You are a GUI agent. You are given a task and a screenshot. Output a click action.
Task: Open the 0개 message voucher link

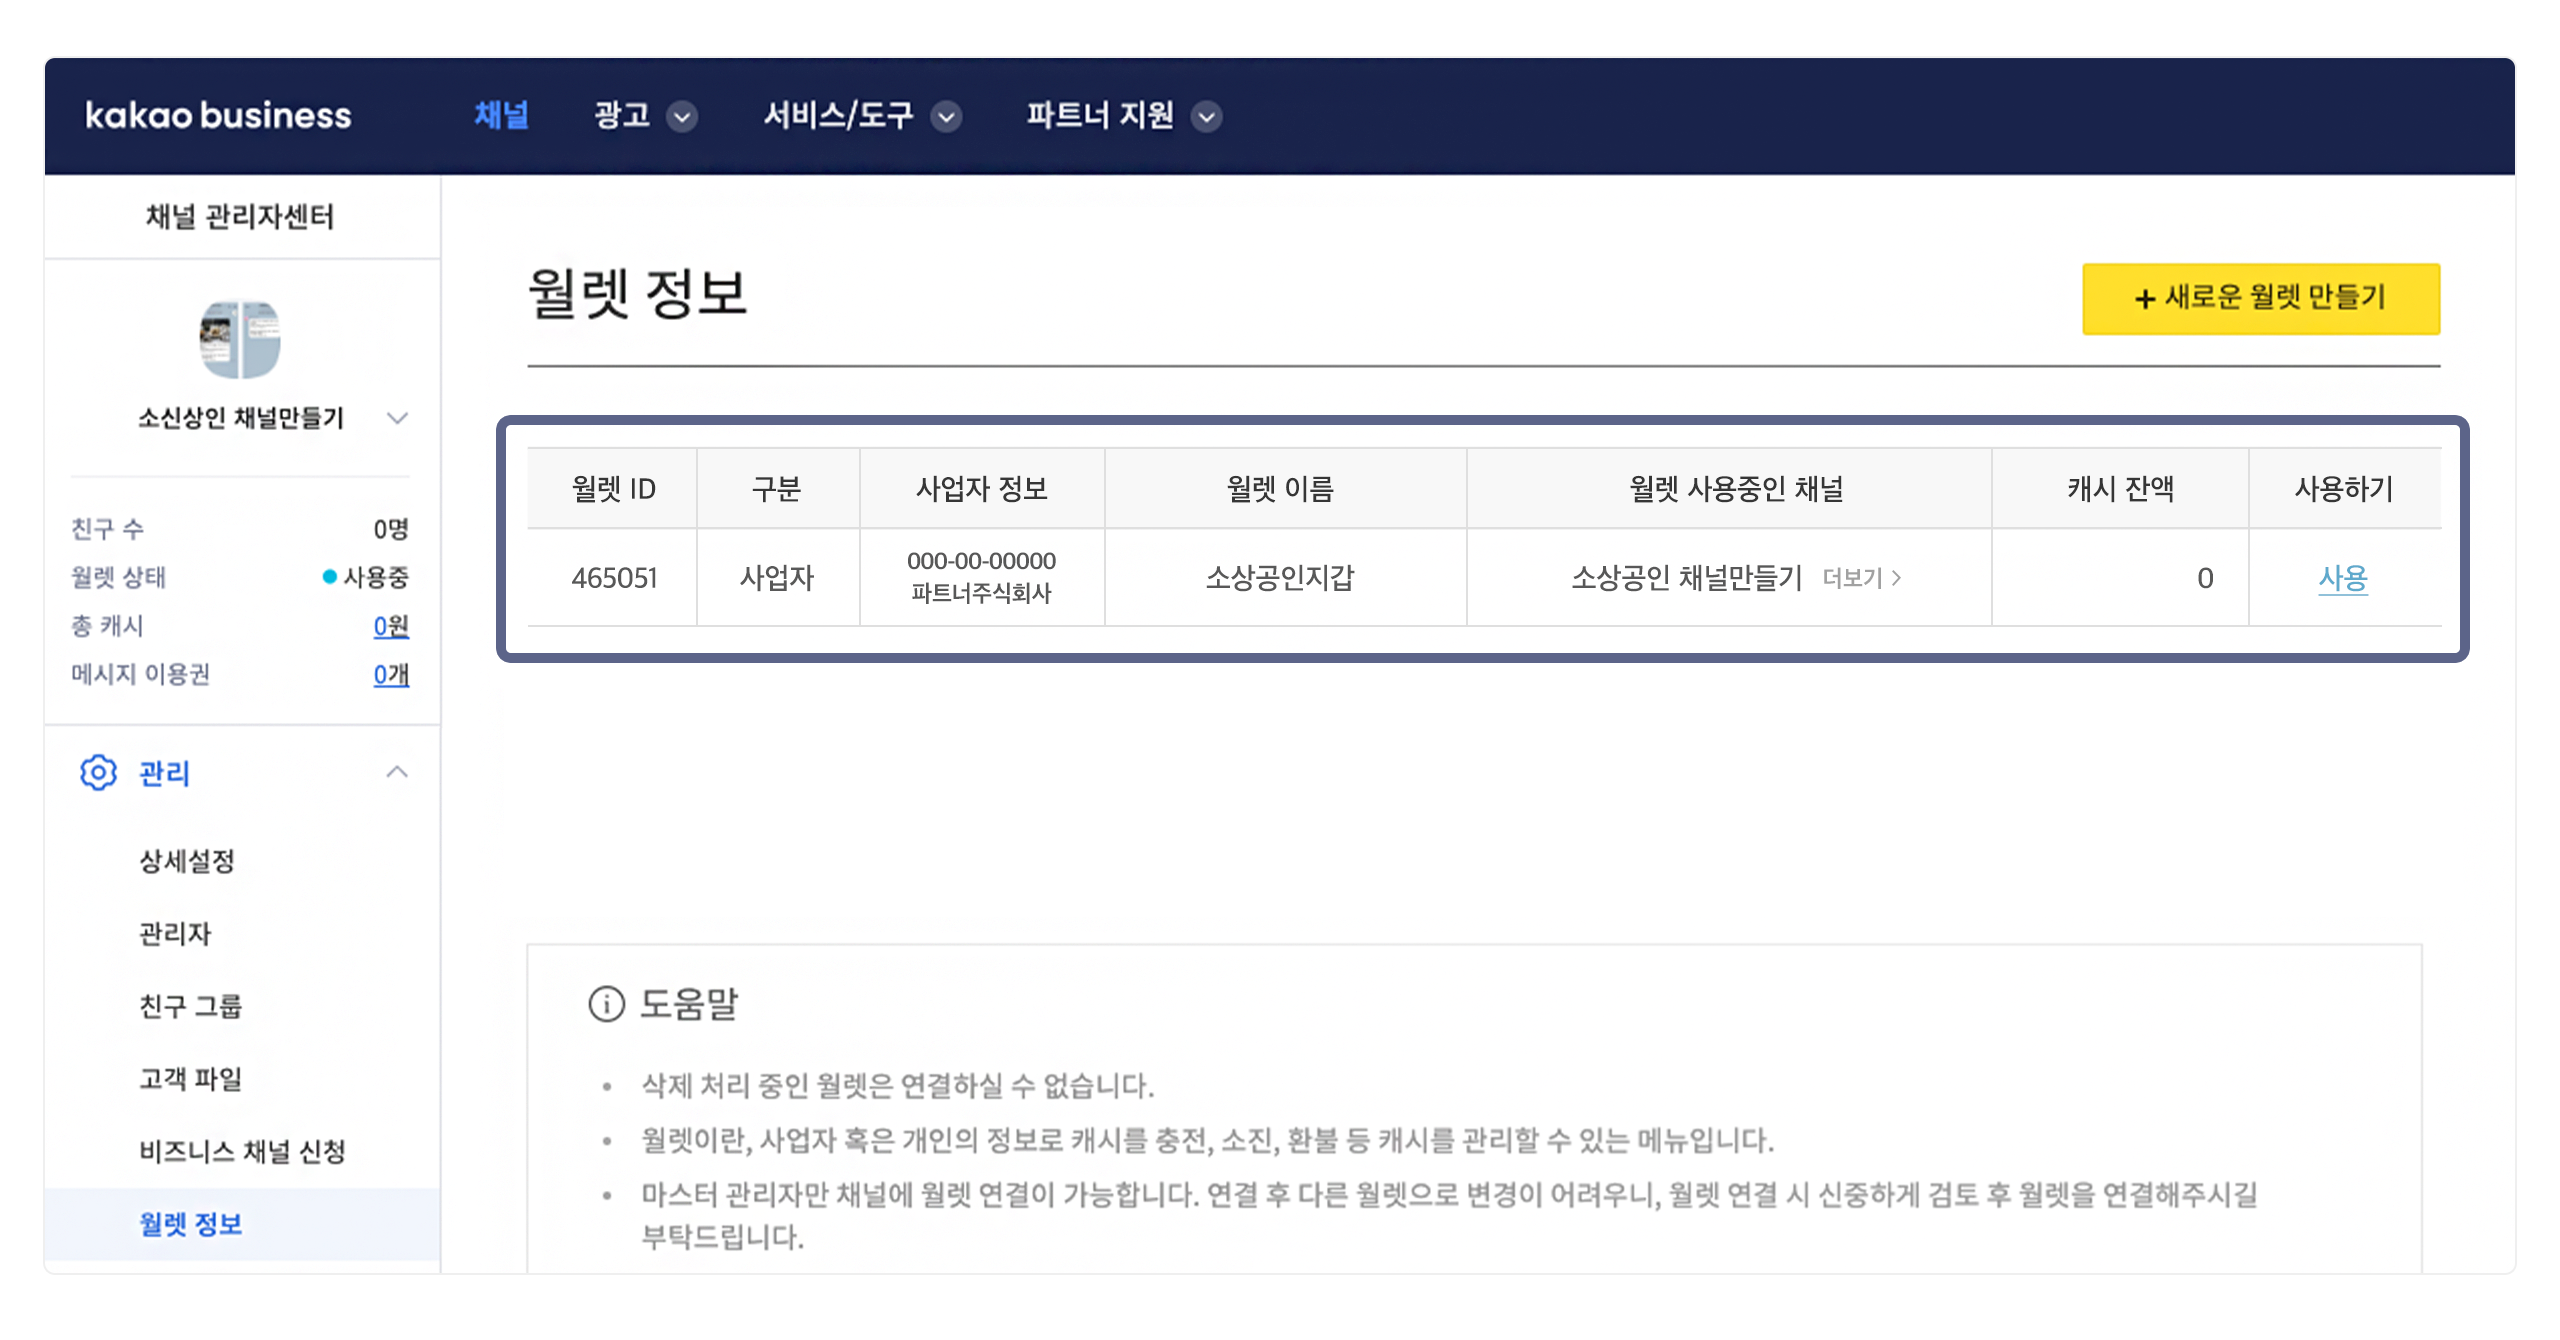390,675
